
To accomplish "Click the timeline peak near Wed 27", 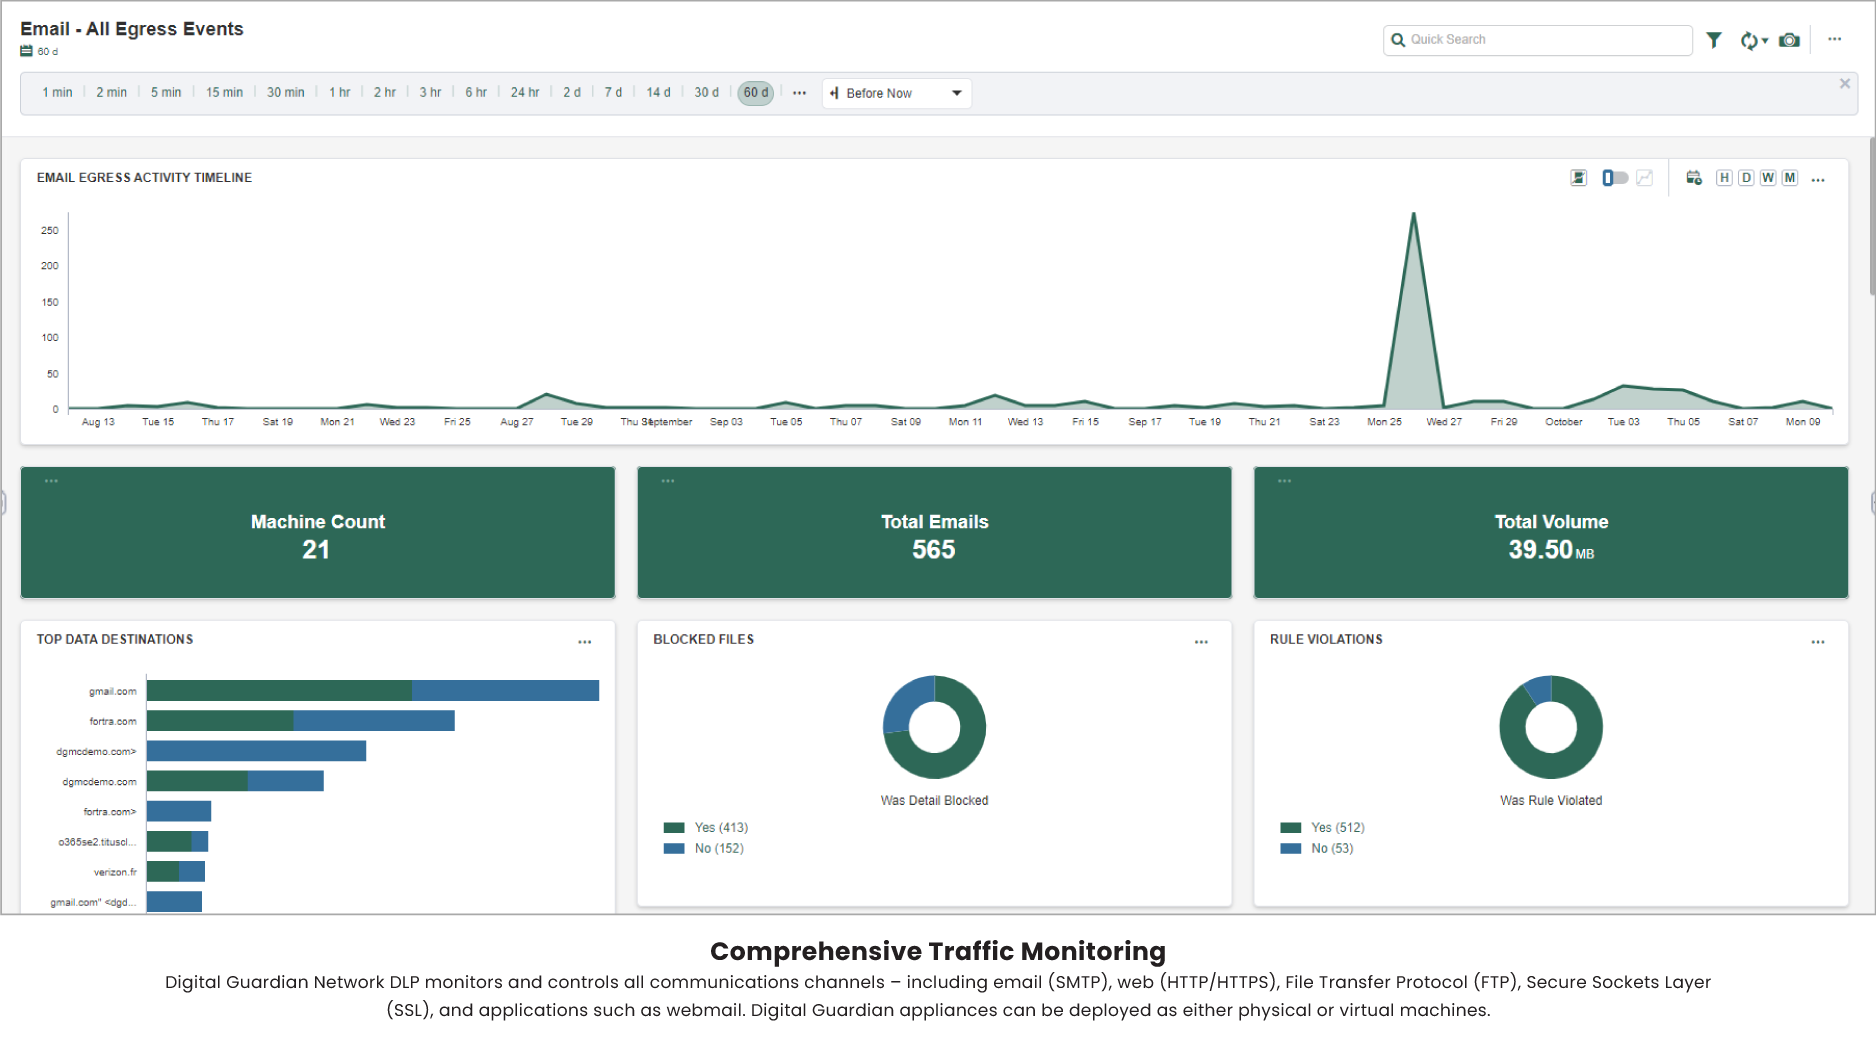I will pyautogui.click(x=1414, y=215).
